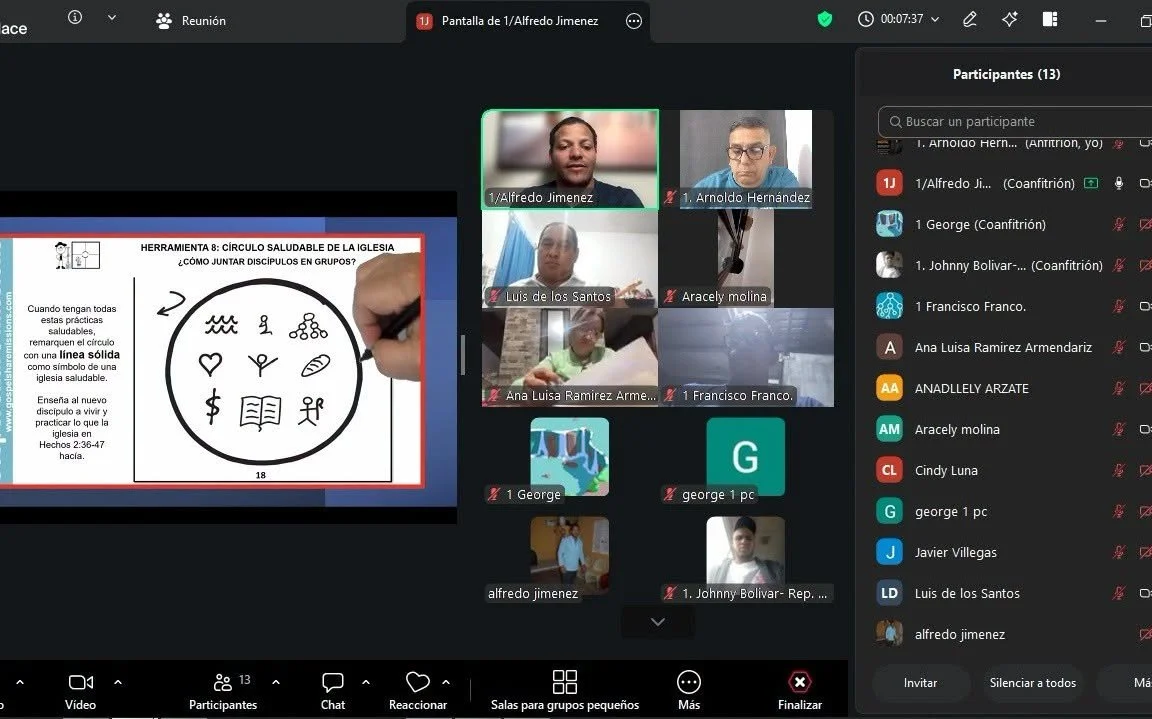Open the Participantes panel button
Screen dimensions: 1152x719
(x=223, y=690)
